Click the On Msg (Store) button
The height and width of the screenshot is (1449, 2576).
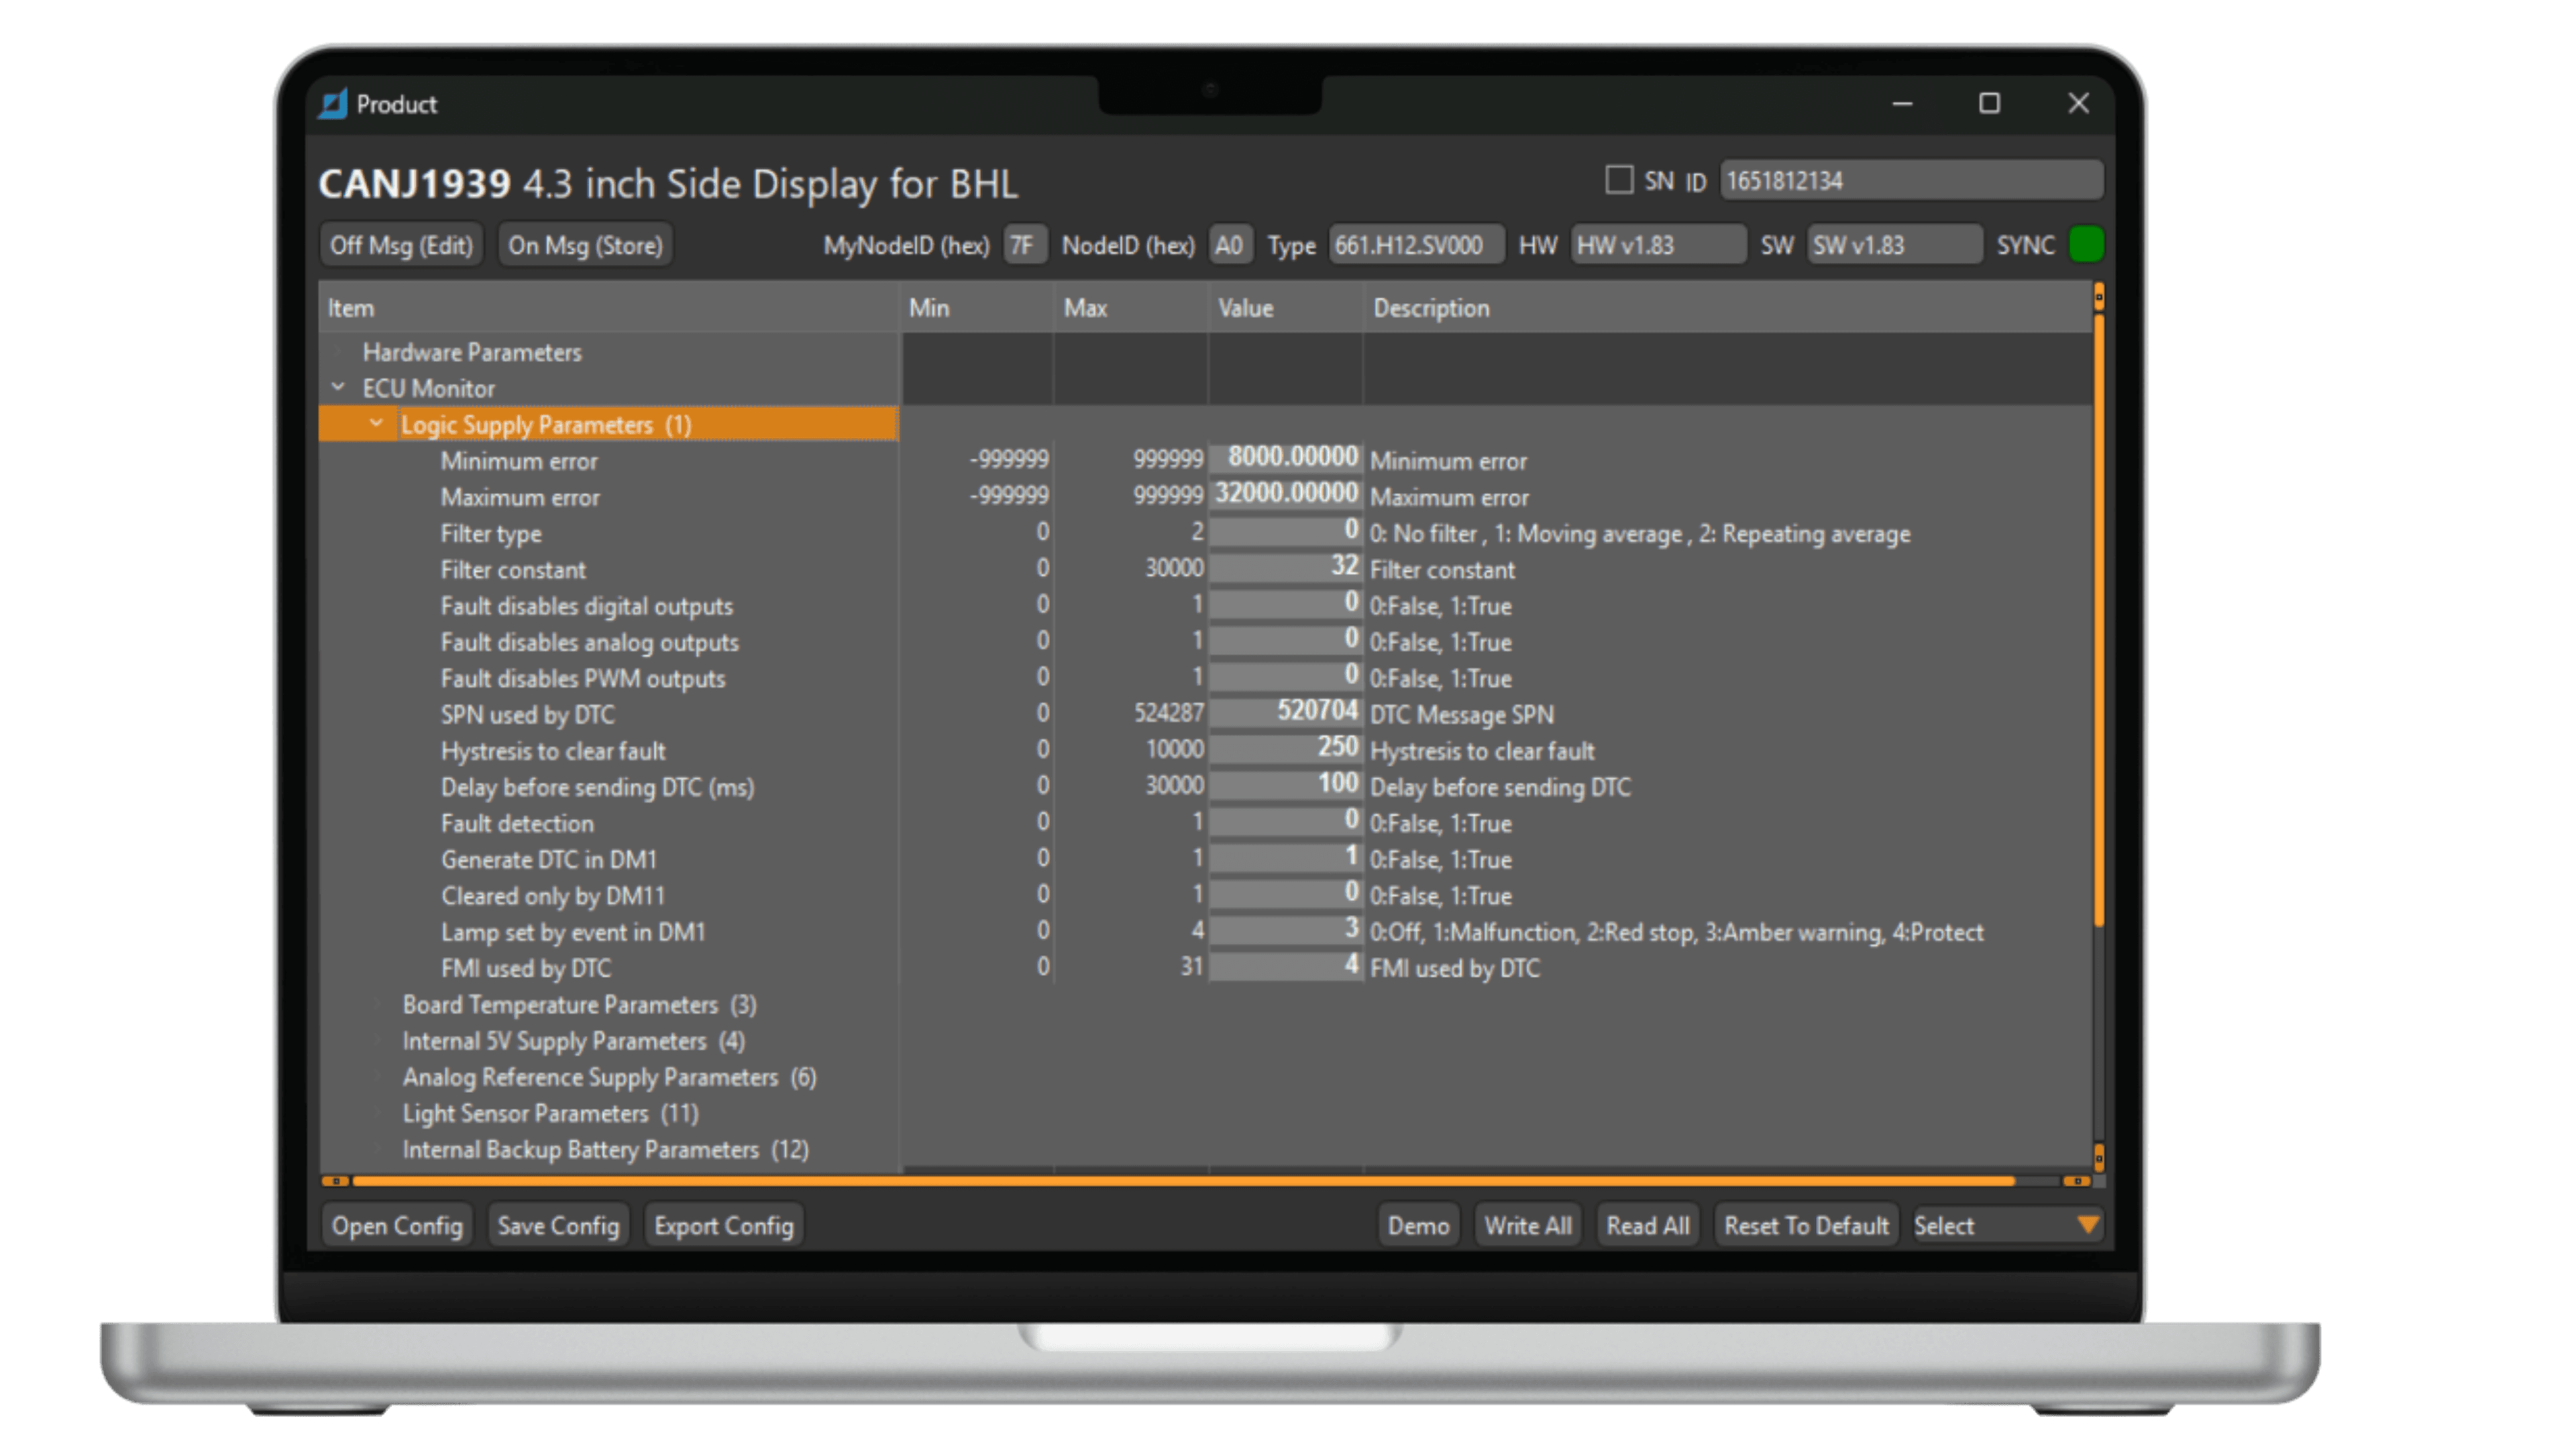click(585, 245)
